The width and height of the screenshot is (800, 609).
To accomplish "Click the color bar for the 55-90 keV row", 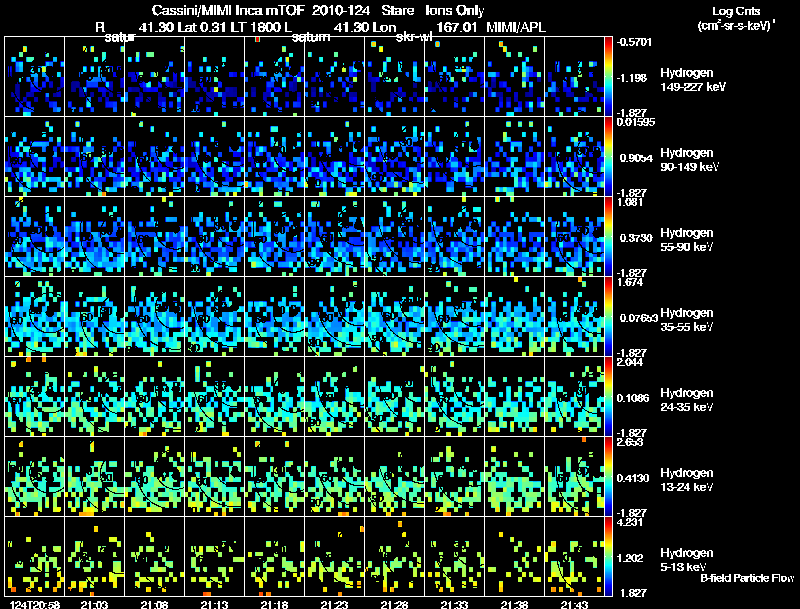I will pyautogui.click(x=608, y=237).
